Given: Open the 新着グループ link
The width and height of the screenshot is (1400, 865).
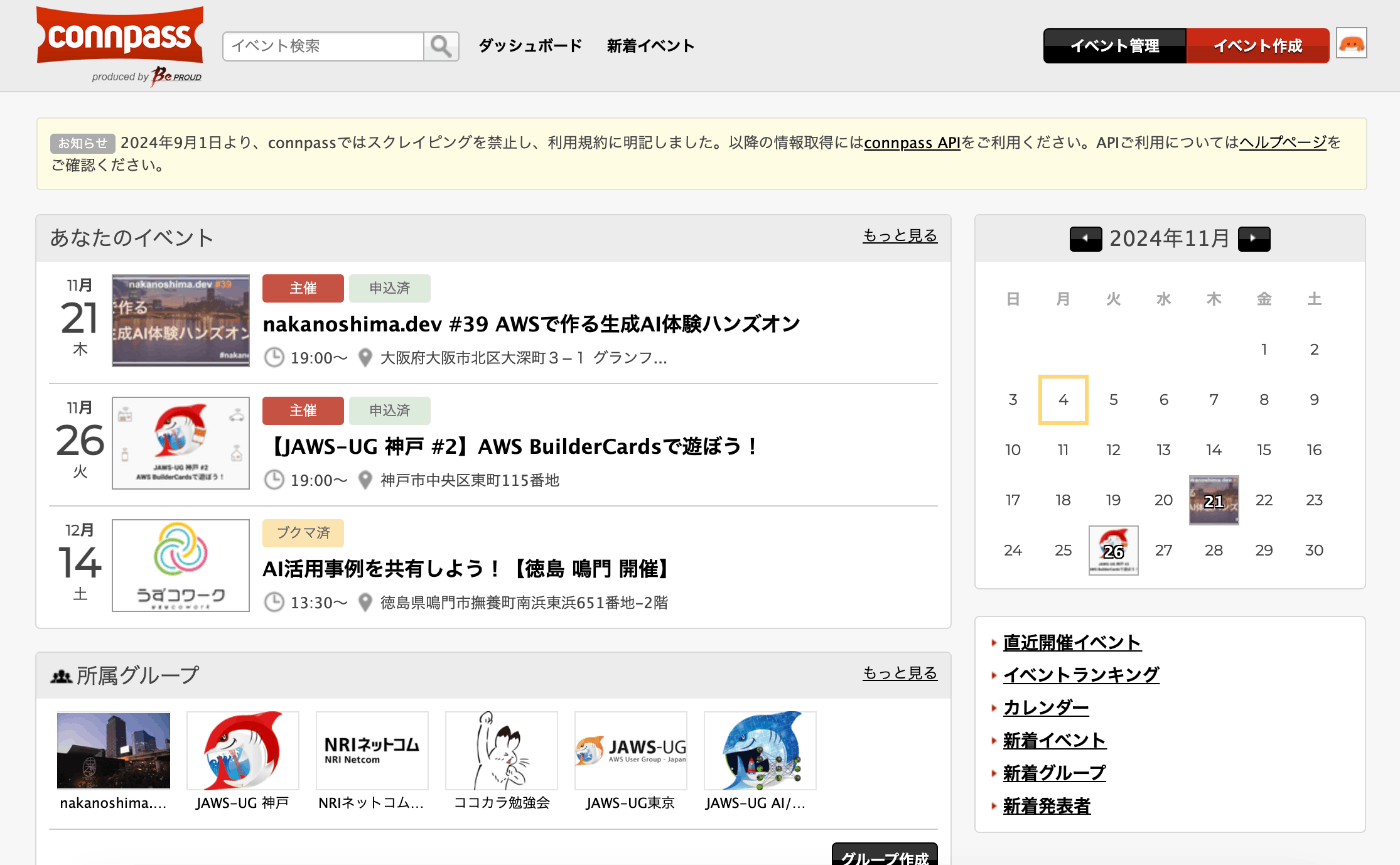Looking at the screenshot, I should click(x=1054, y=773).
